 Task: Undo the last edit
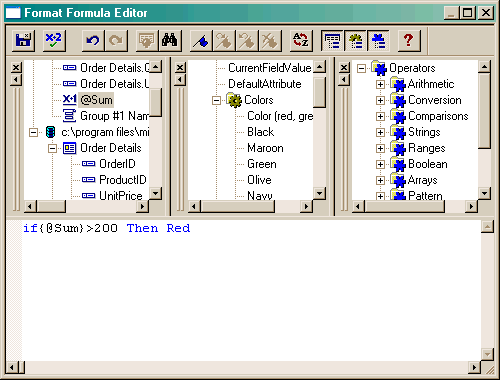(93, 40)
